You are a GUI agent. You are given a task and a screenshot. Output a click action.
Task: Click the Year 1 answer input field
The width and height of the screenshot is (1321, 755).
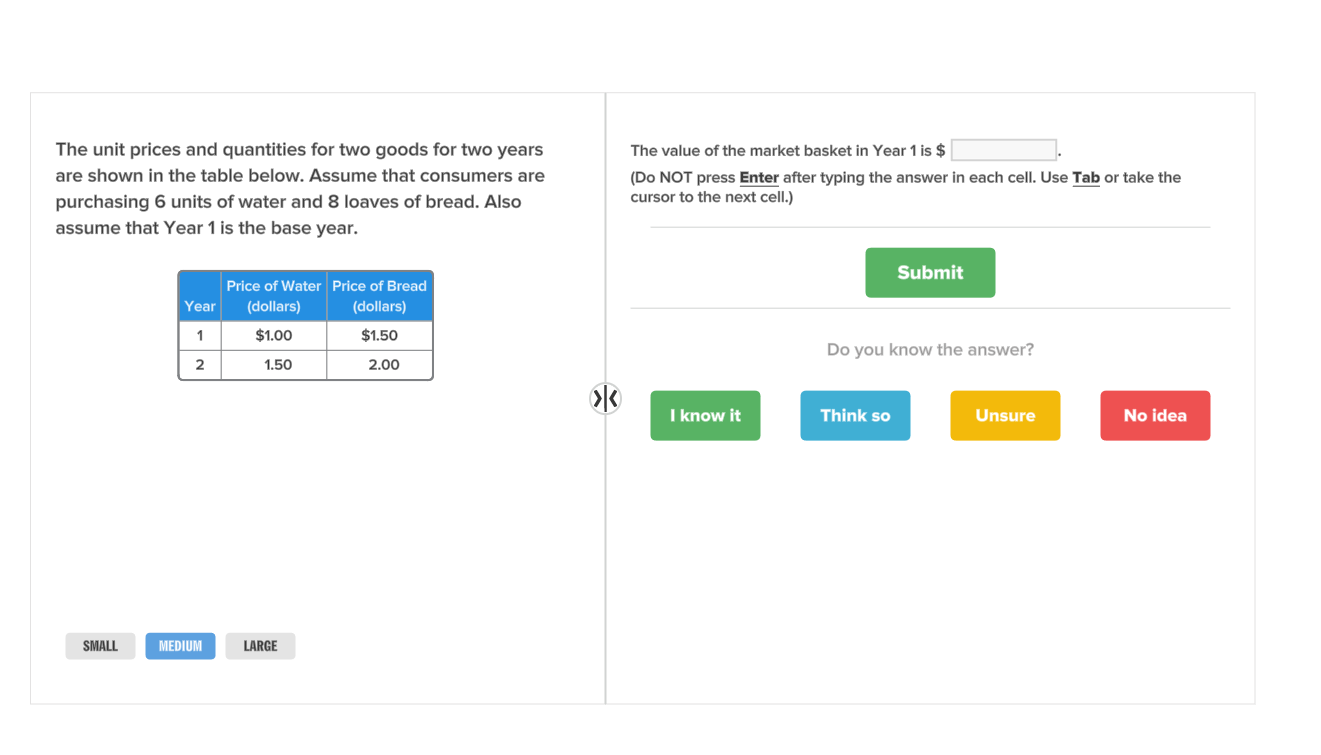click(x=1003, y=149)
